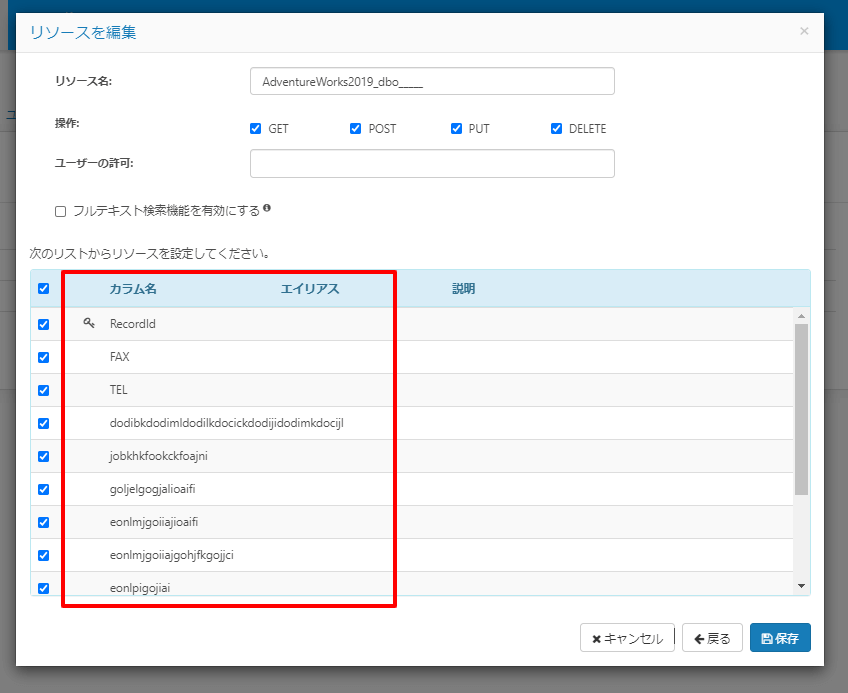Click the 説明 column header
Image resolution: width=848 pixels, height=693 pixels.
click(463, 289)
